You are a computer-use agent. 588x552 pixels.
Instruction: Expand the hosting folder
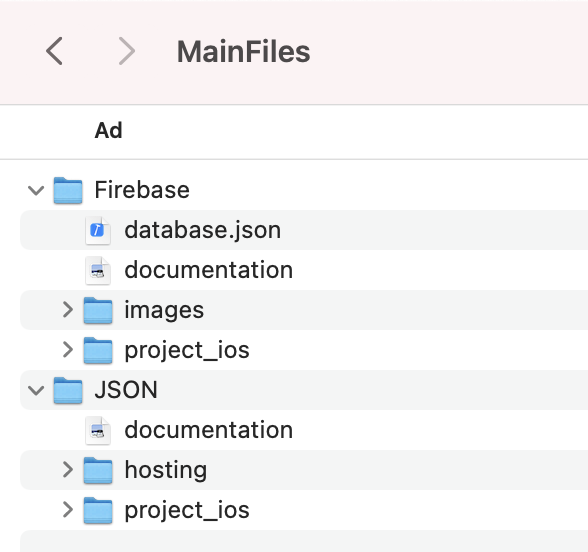tap(68, 470)
